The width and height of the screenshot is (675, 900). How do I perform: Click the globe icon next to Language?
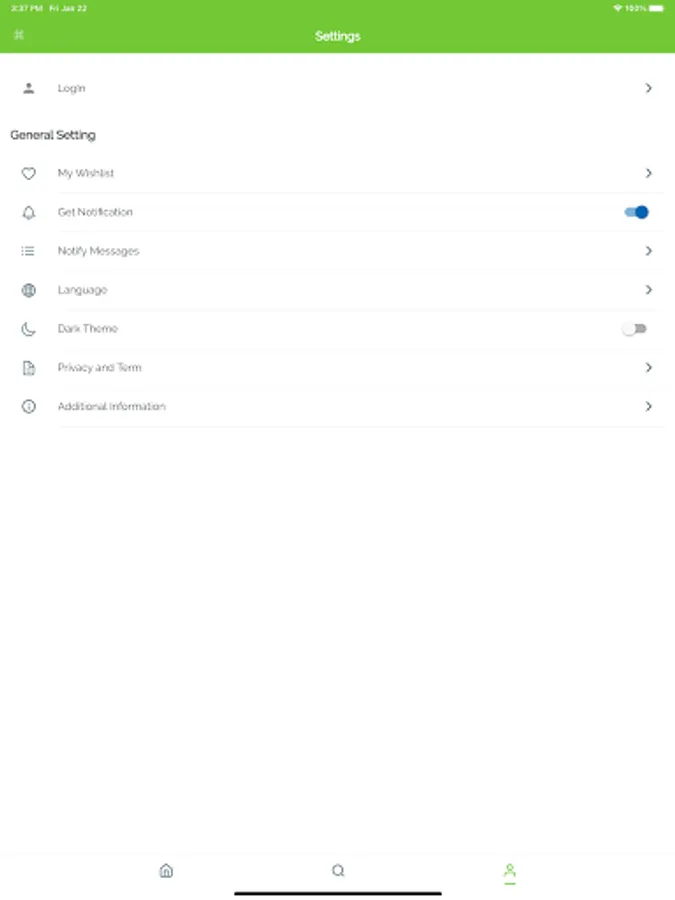(28, 290)
